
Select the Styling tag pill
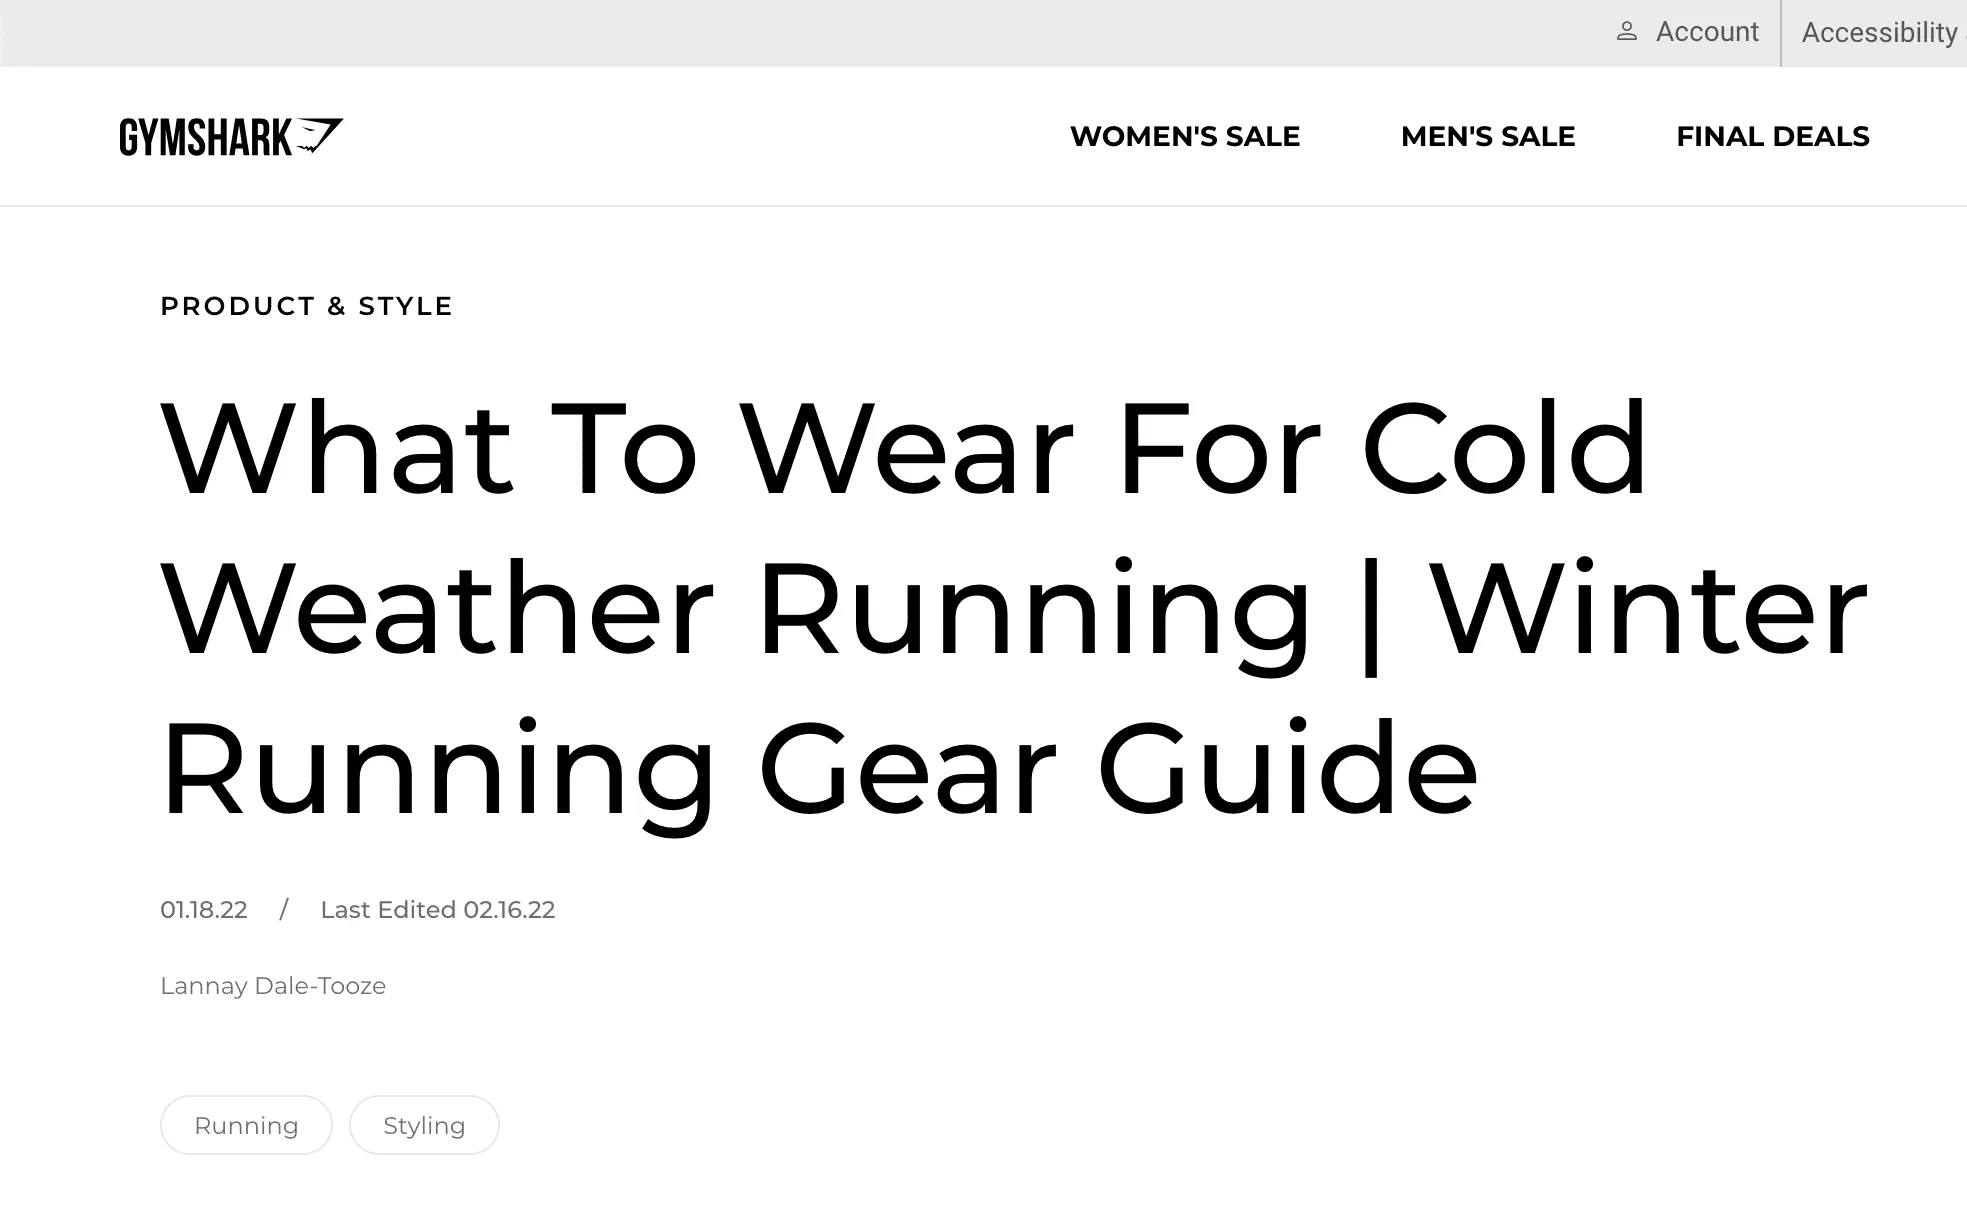(424, 1125)
